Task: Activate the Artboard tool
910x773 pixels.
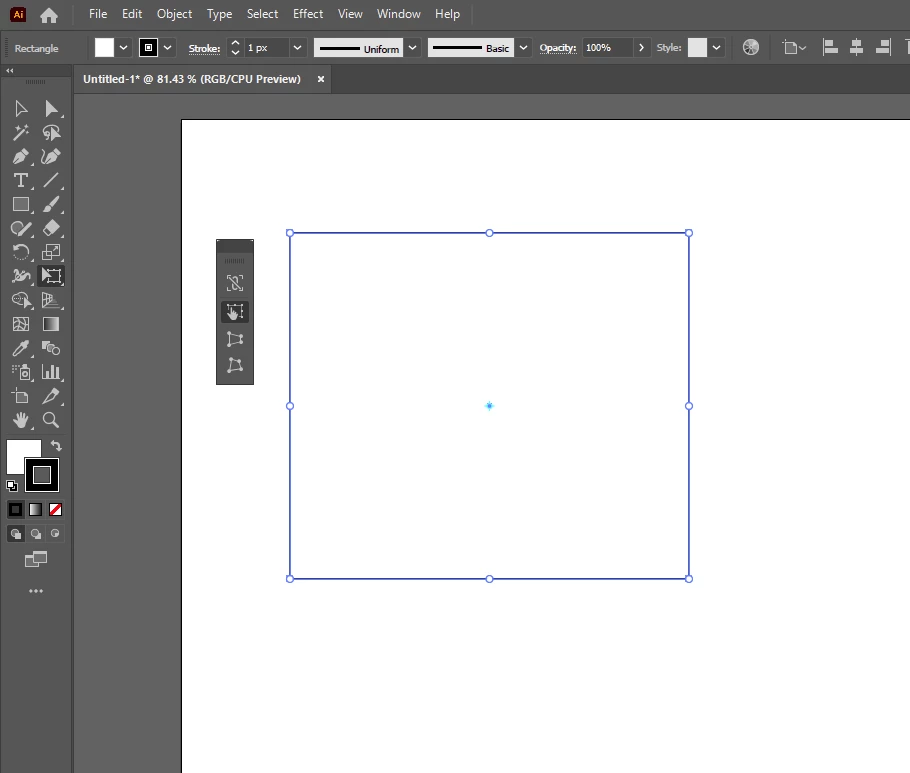Action: 21,396
